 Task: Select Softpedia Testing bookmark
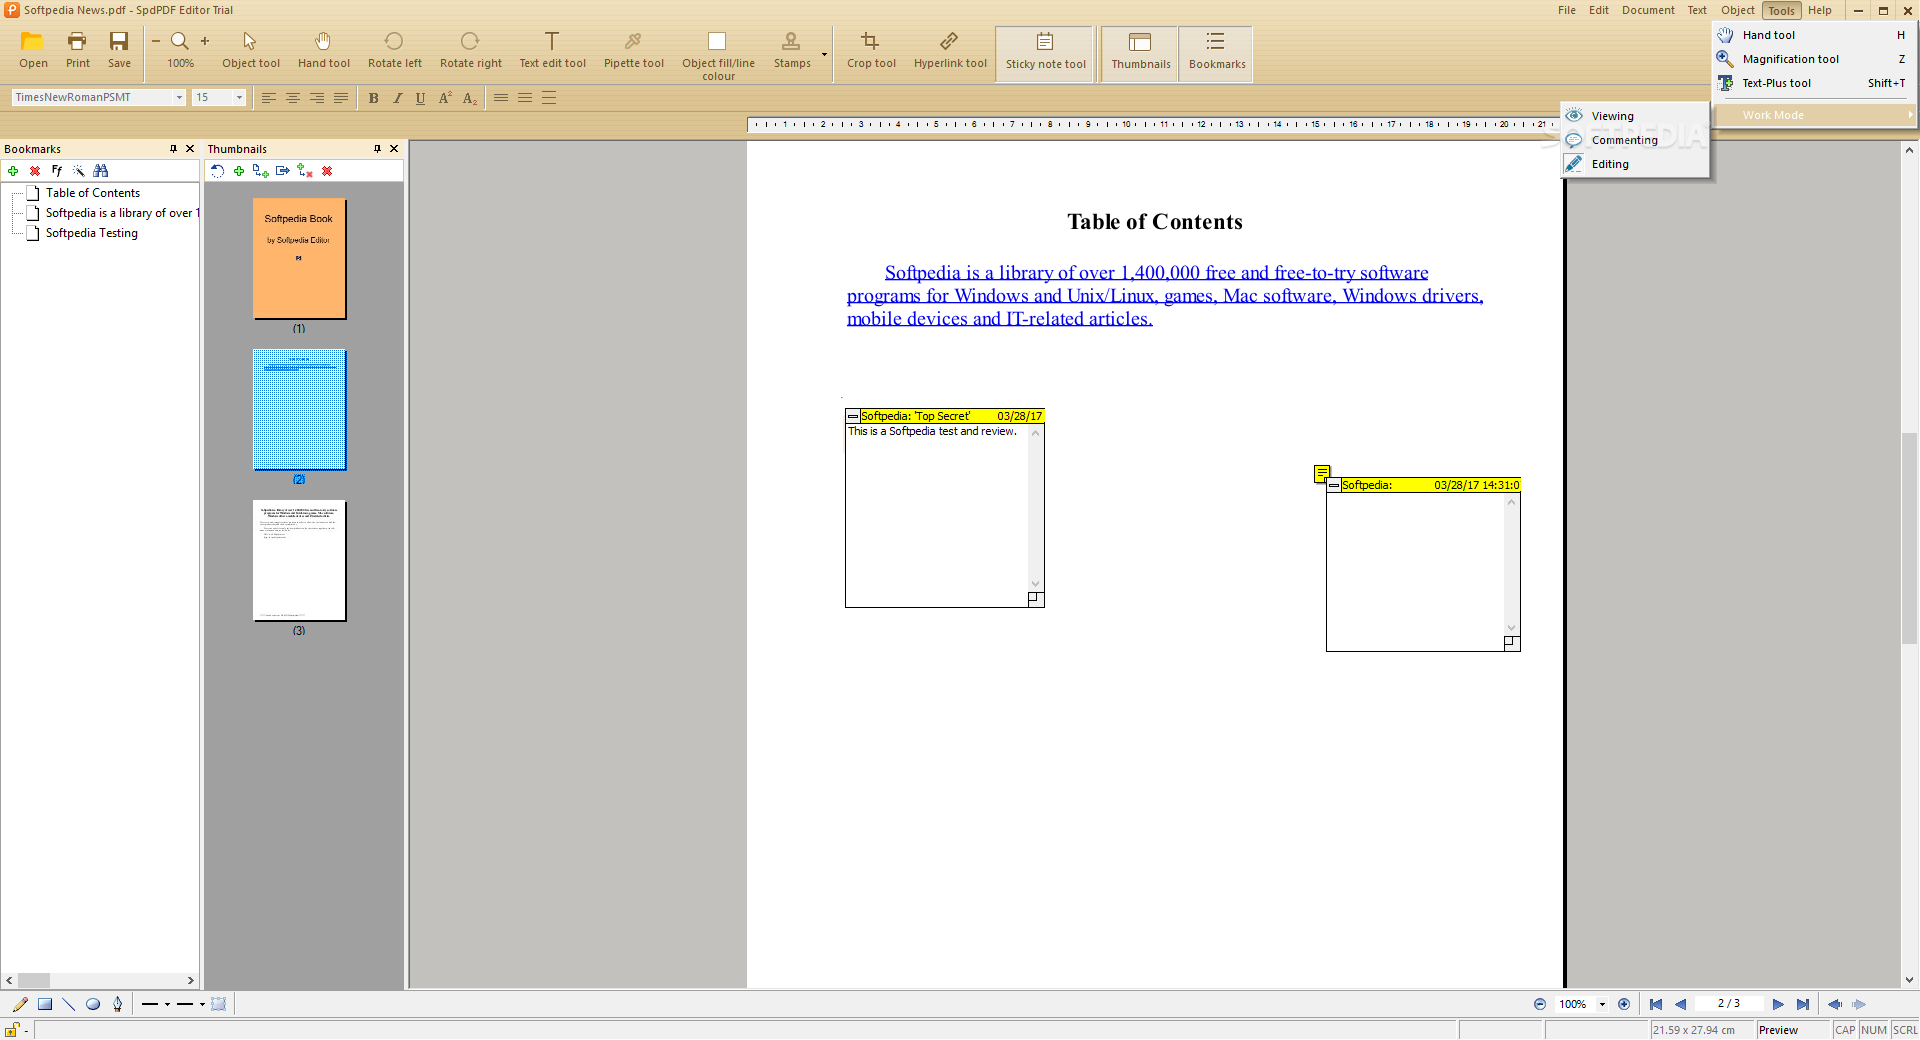pyautogui.click(x=92, y=233)
